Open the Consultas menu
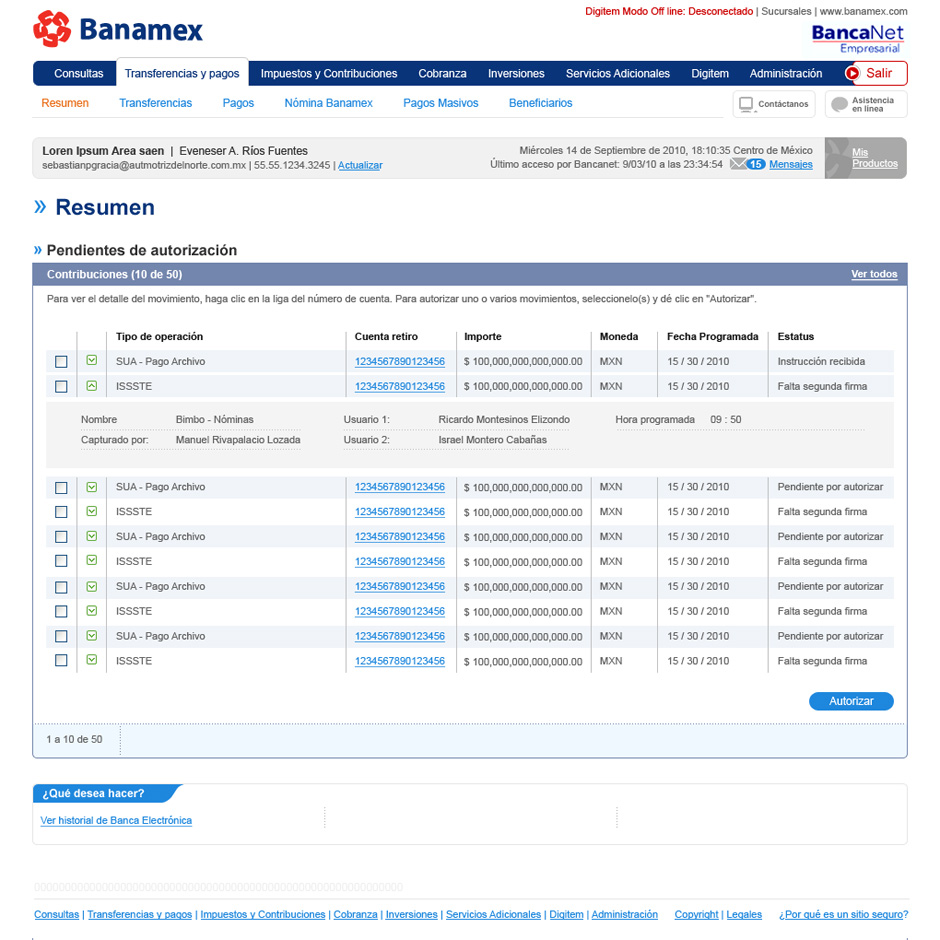This screenshot has height=940, width=940. click(79, 73)
